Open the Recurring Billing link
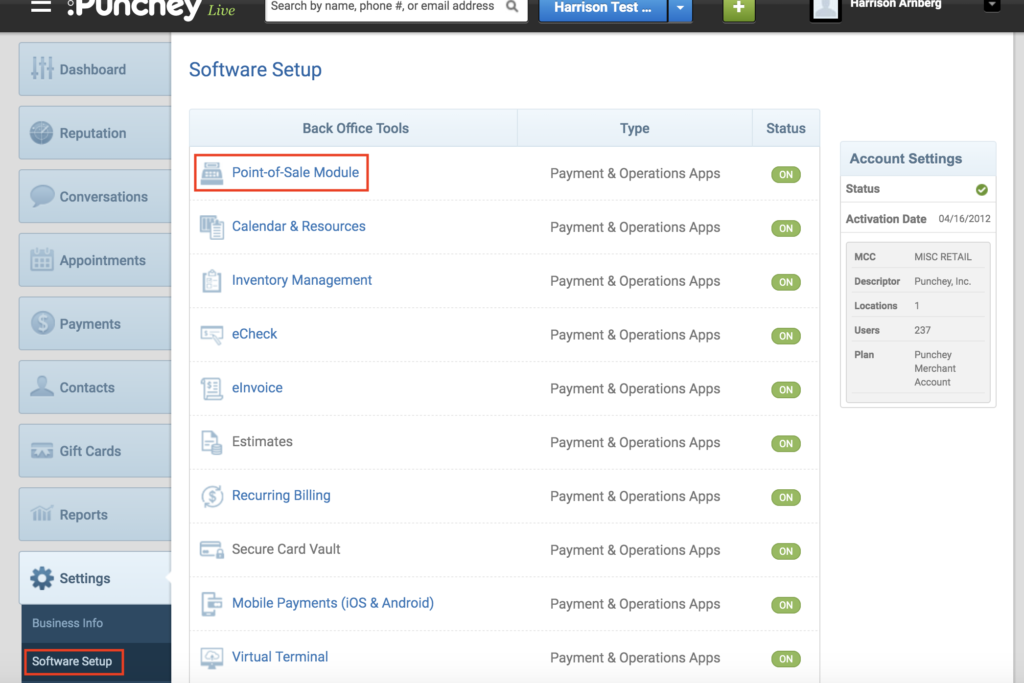 (281, 496)
